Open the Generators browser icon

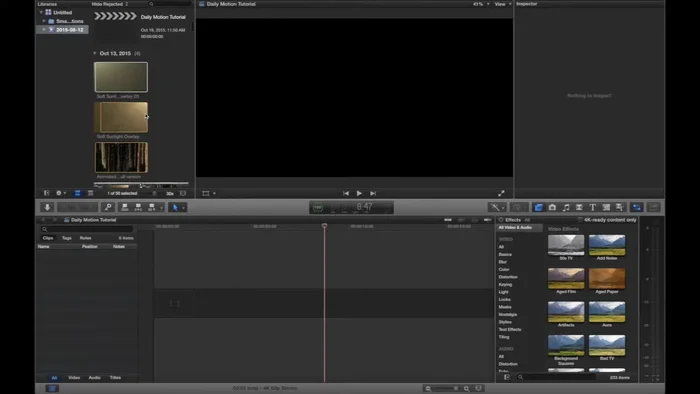(606, 207)
